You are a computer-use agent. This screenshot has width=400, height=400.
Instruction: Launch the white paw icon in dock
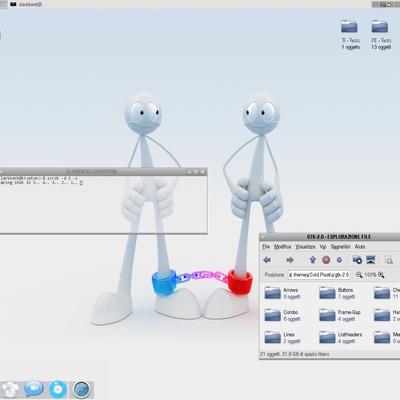point(10,389)
